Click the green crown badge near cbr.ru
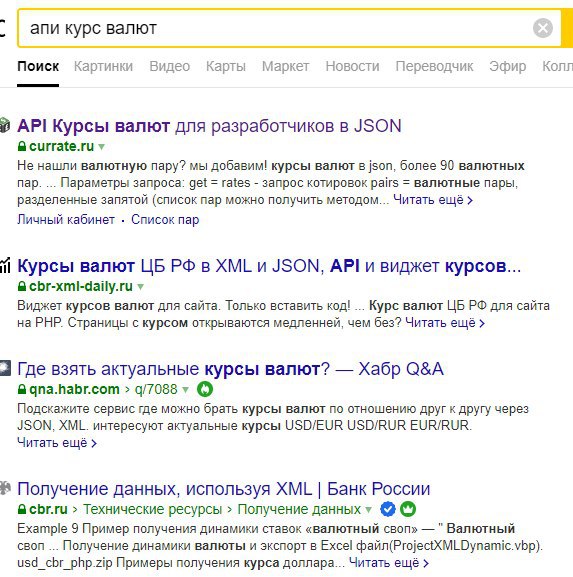The height and width of the screenshot is (577, 573). [408, 510]
